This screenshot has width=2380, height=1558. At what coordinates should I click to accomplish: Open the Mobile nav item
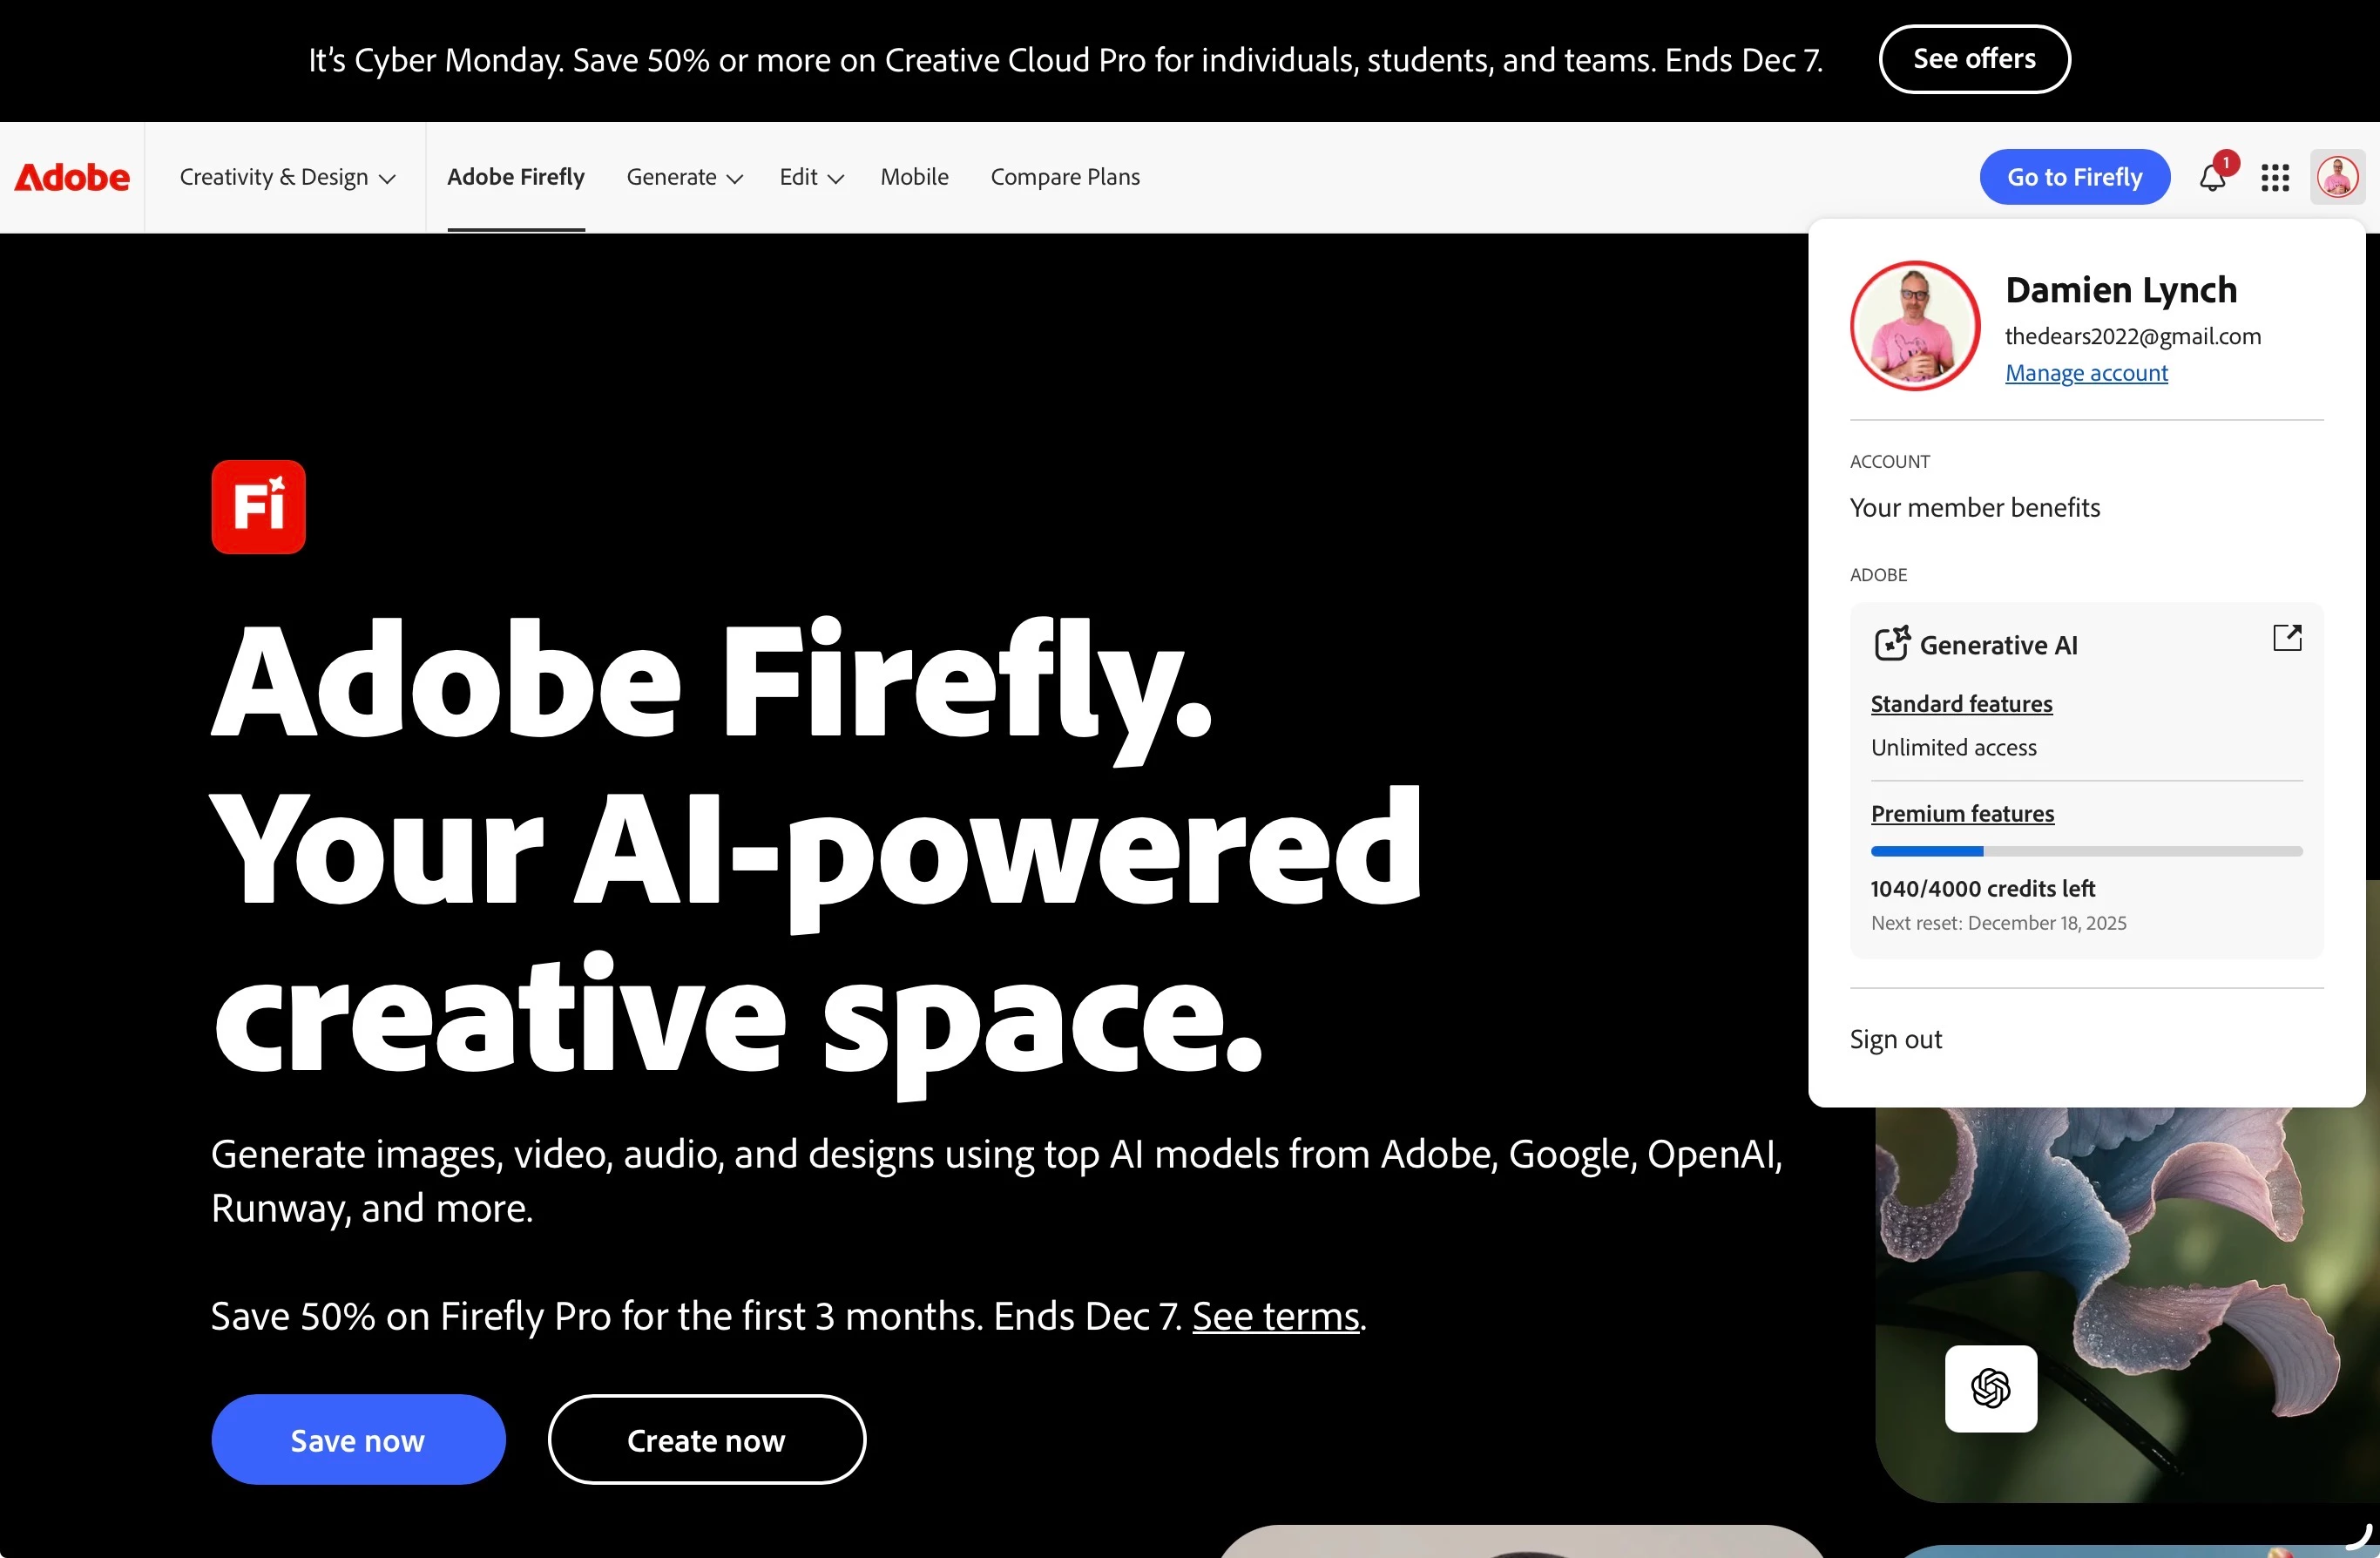coord(914,177)
